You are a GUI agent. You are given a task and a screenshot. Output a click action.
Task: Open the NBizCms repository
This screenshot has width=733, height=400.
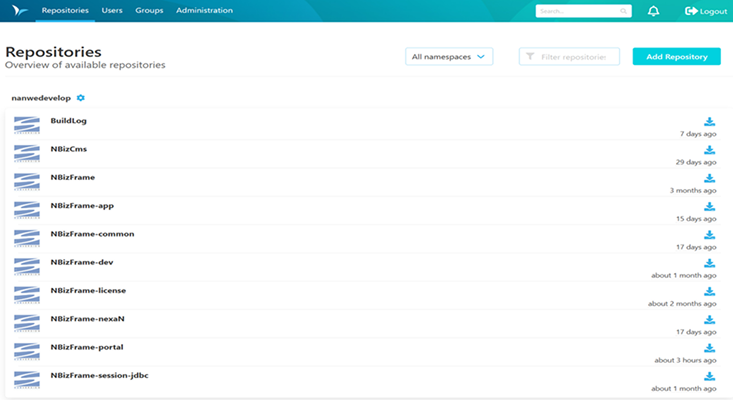(x=69, y=149)
